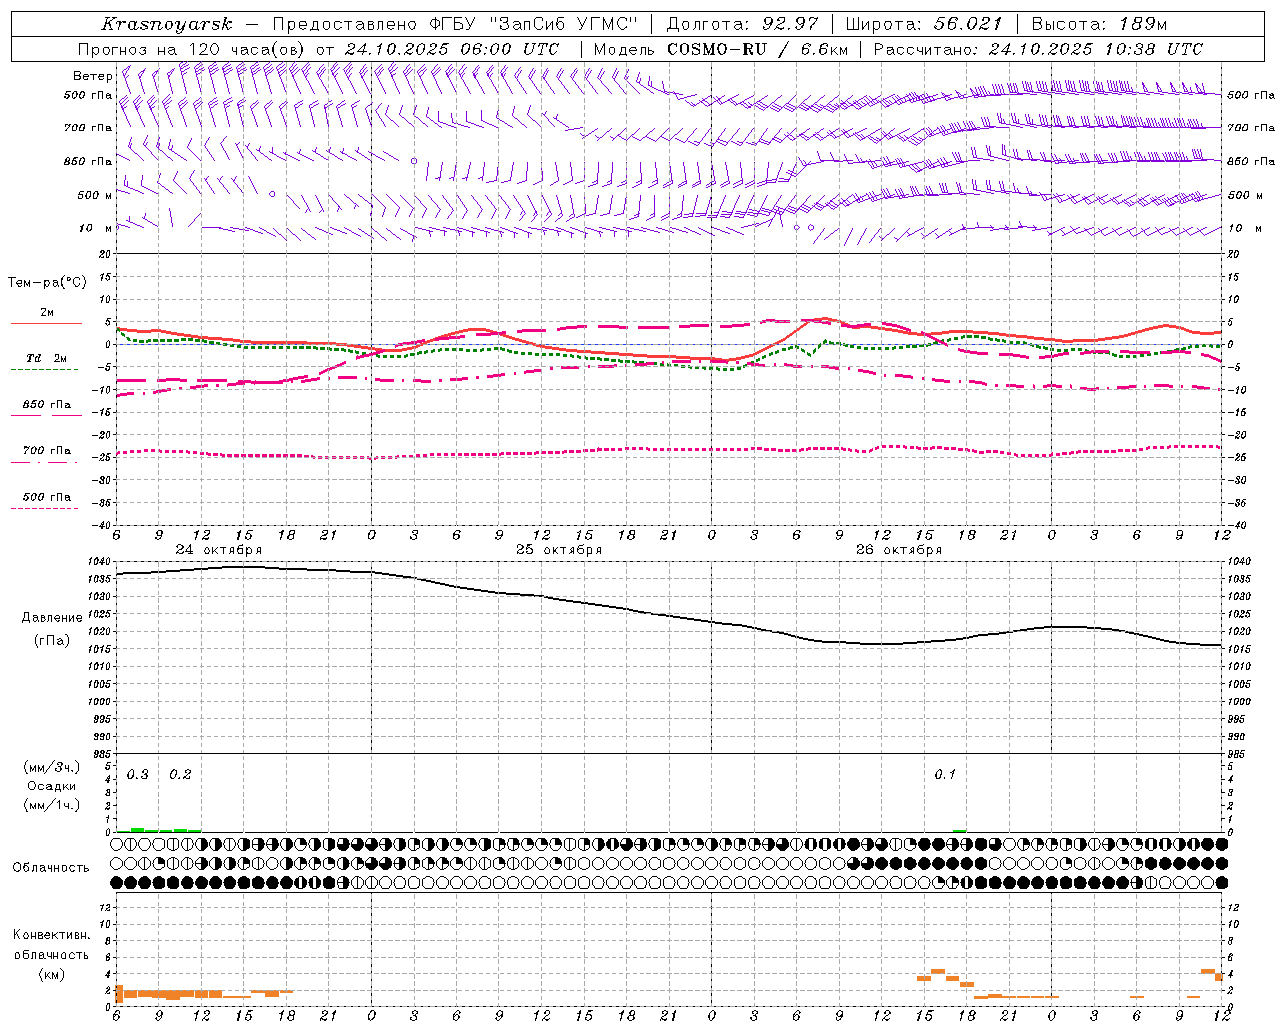The image size is (1280, 1024).
Task: Select the '(мм/3ч.)' precipitation unit label
Action: coord(52,768)
